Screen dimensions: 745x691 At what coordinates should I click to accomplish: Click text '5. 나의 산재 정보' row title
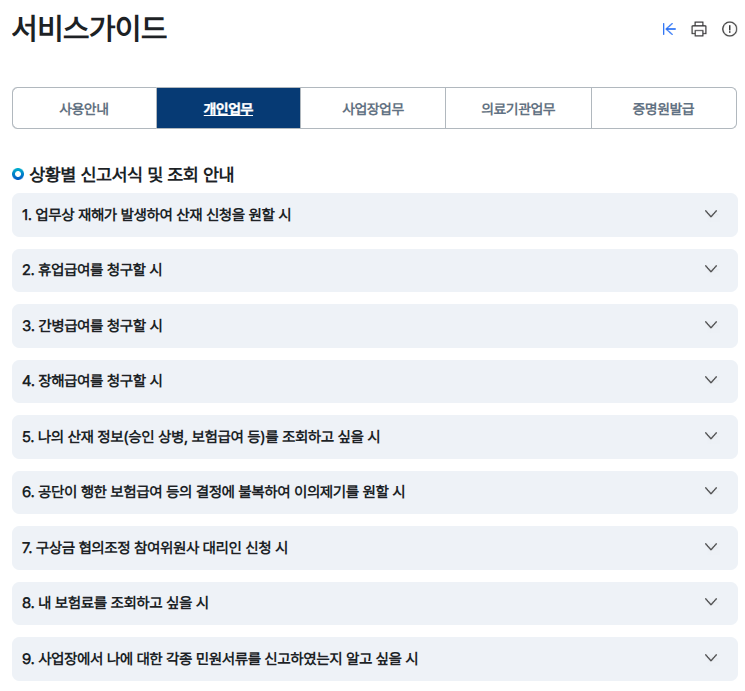point(201,437)
